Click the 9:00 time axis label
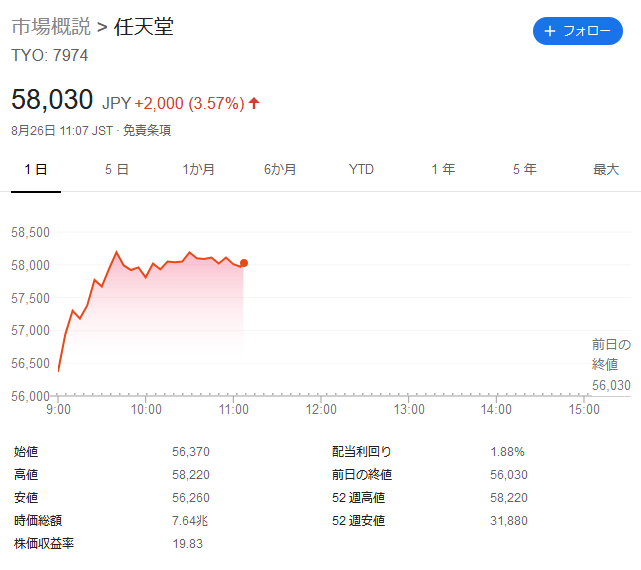This screenshot has width=641, height=570. tap(58, 409)
